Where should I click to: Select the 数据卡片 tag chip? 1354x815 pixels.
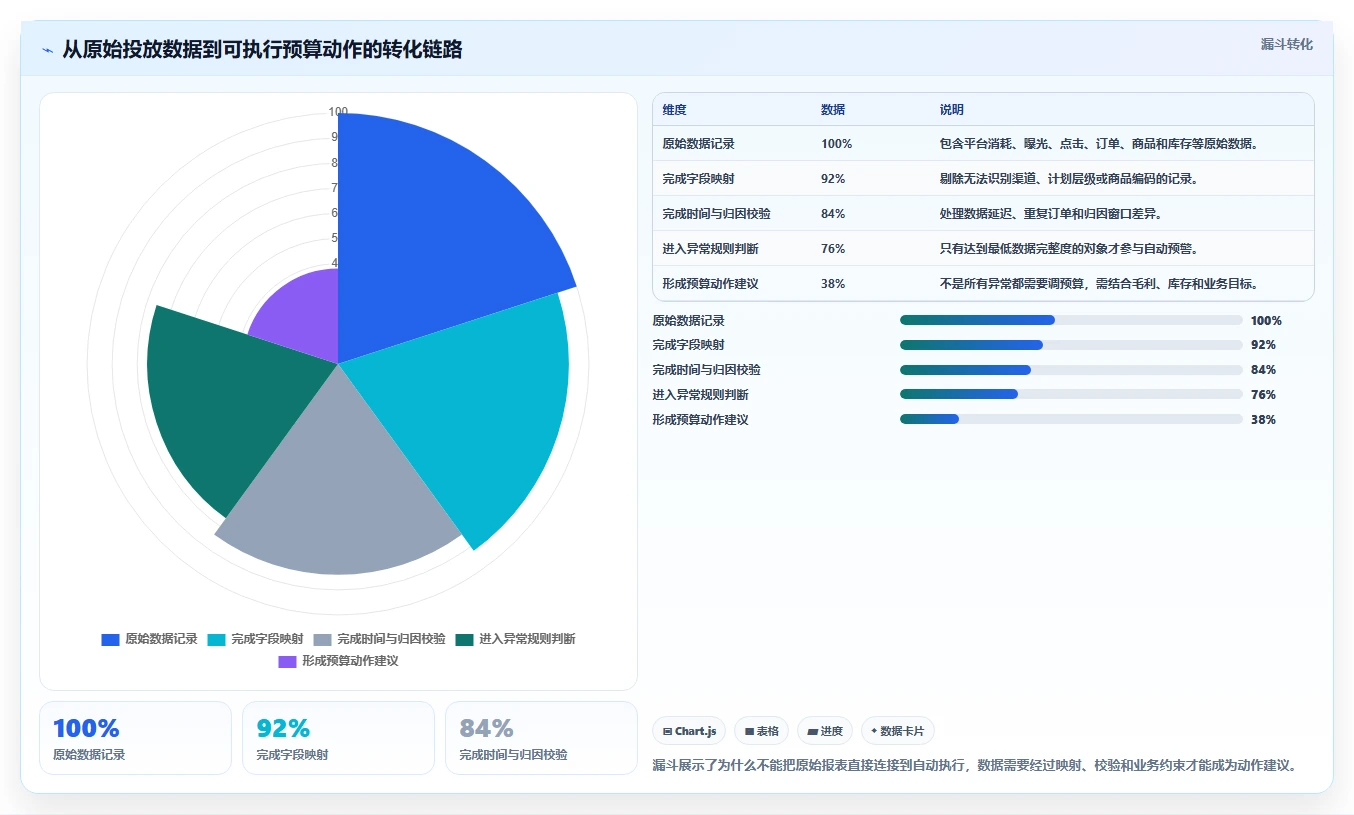[898, 731]
